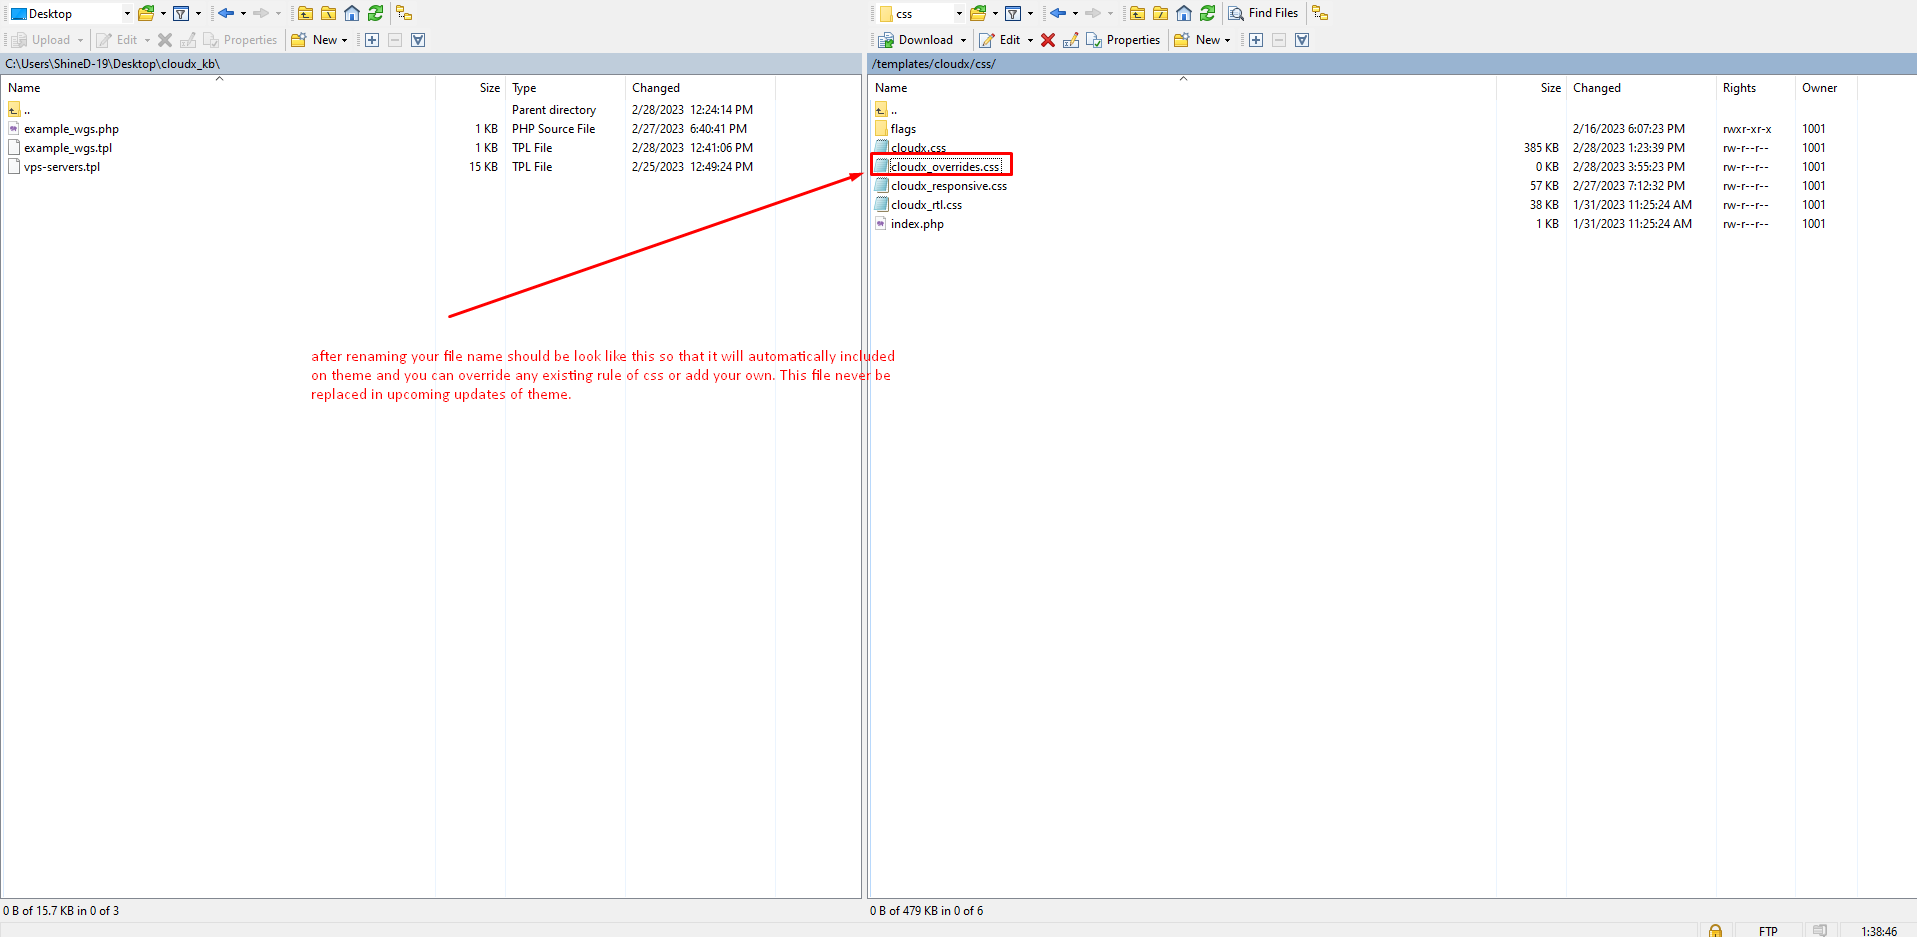Delete the selected remote file with red X
Viewport: 1917px width, 937px height.
pos(1048,40)
